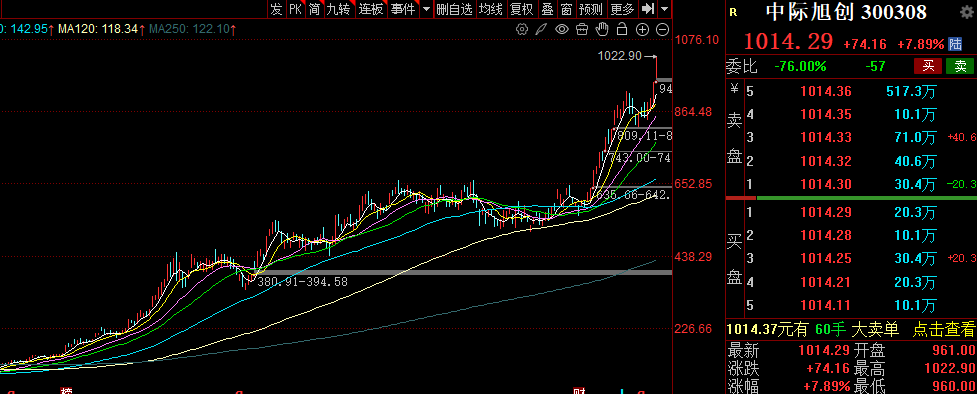Toggle the 九转 indicator
The image size is (977, 394).
coord(338,9)
